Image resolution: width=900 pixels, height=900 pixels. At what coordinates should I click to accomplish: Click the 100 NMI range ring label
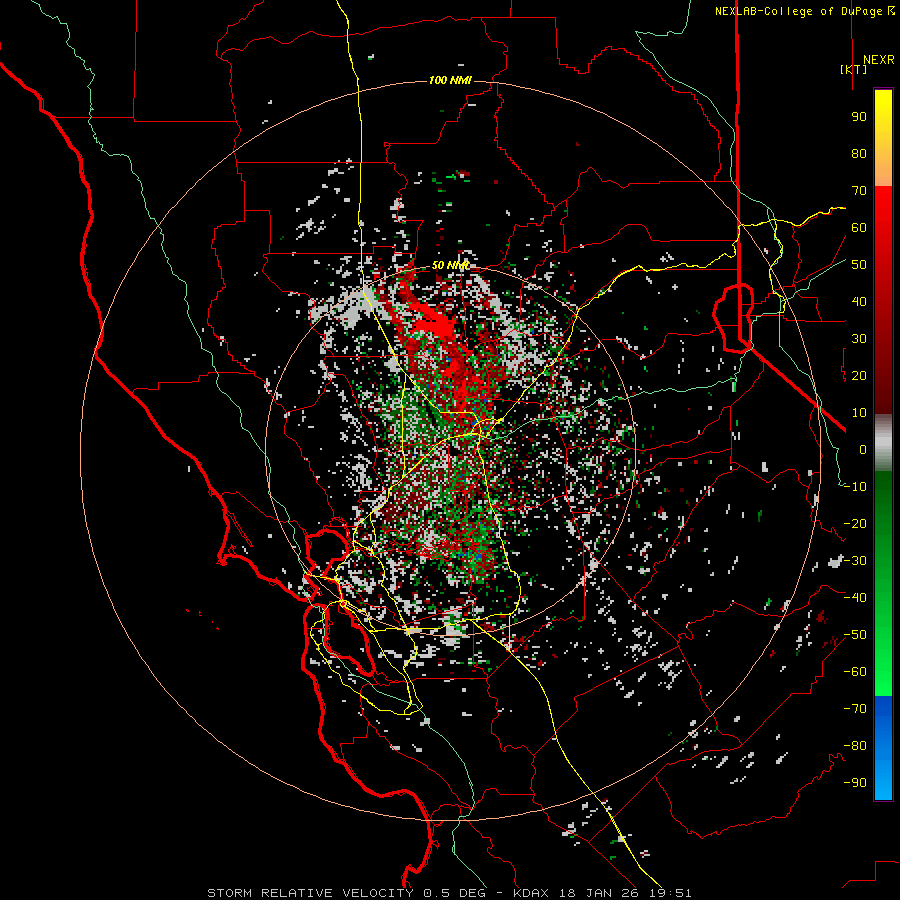click(450, 80)
